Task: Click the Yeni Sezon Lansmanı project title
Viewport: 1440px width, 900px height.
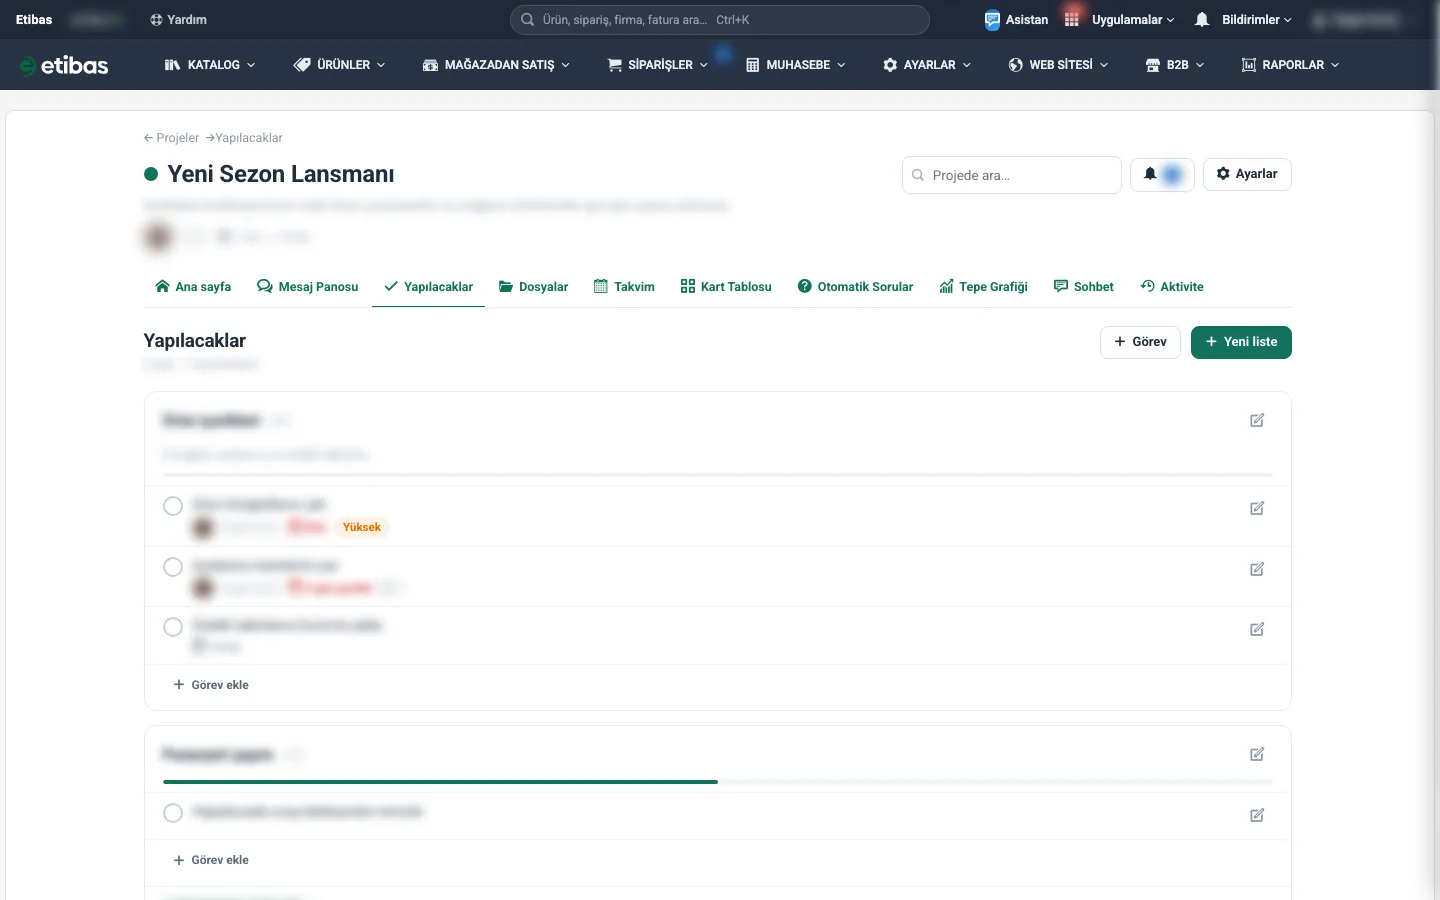Action: (281, 174)
